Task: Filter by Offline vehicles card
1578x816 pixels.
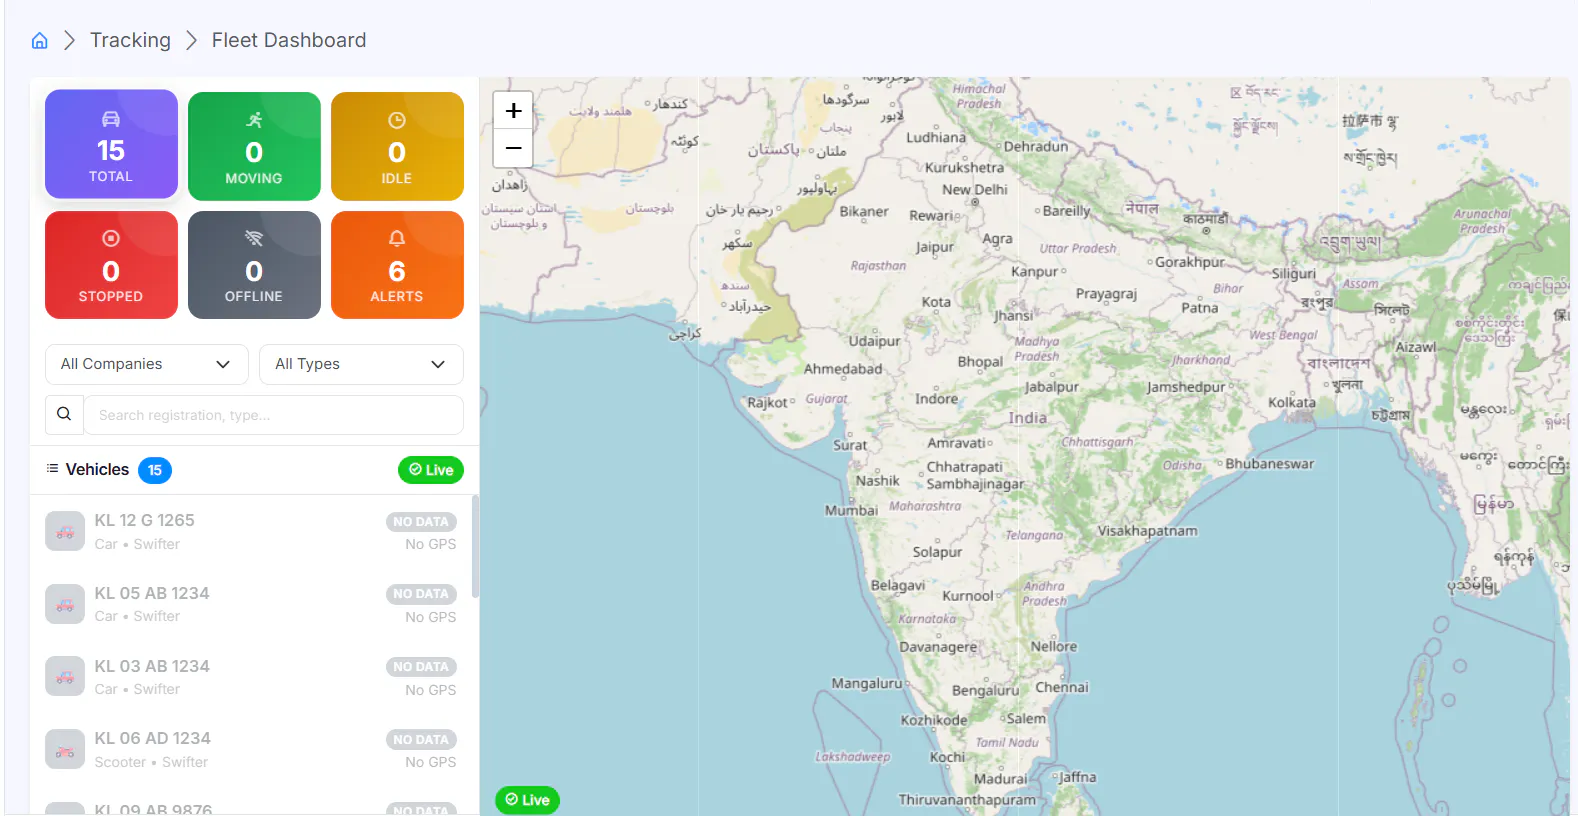Action: coord(254,265)
